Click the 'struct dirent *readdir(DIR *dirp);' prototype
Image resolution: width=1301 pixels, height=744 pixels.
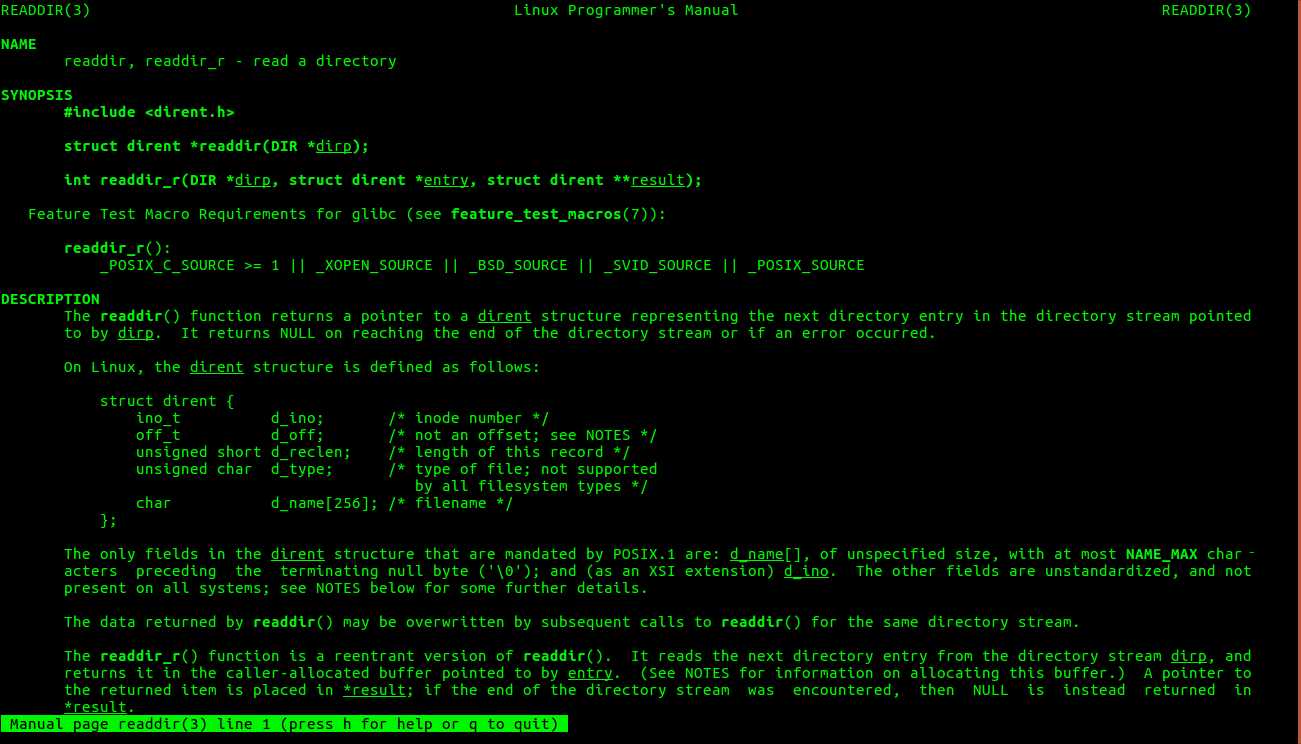[217, 146]
